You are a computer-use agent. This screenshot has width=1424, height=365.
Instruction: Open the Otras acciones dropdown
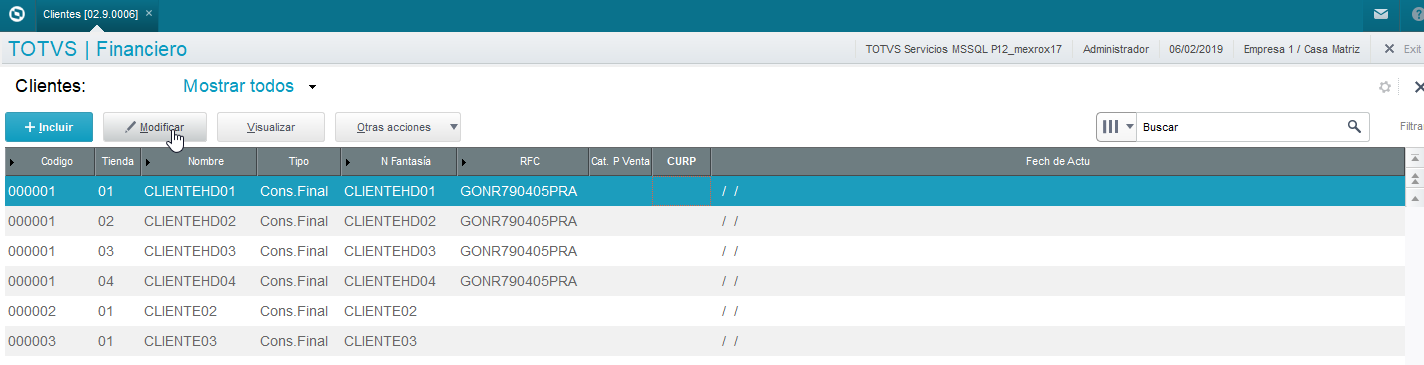pyautogui.click(x=398, y=127)
